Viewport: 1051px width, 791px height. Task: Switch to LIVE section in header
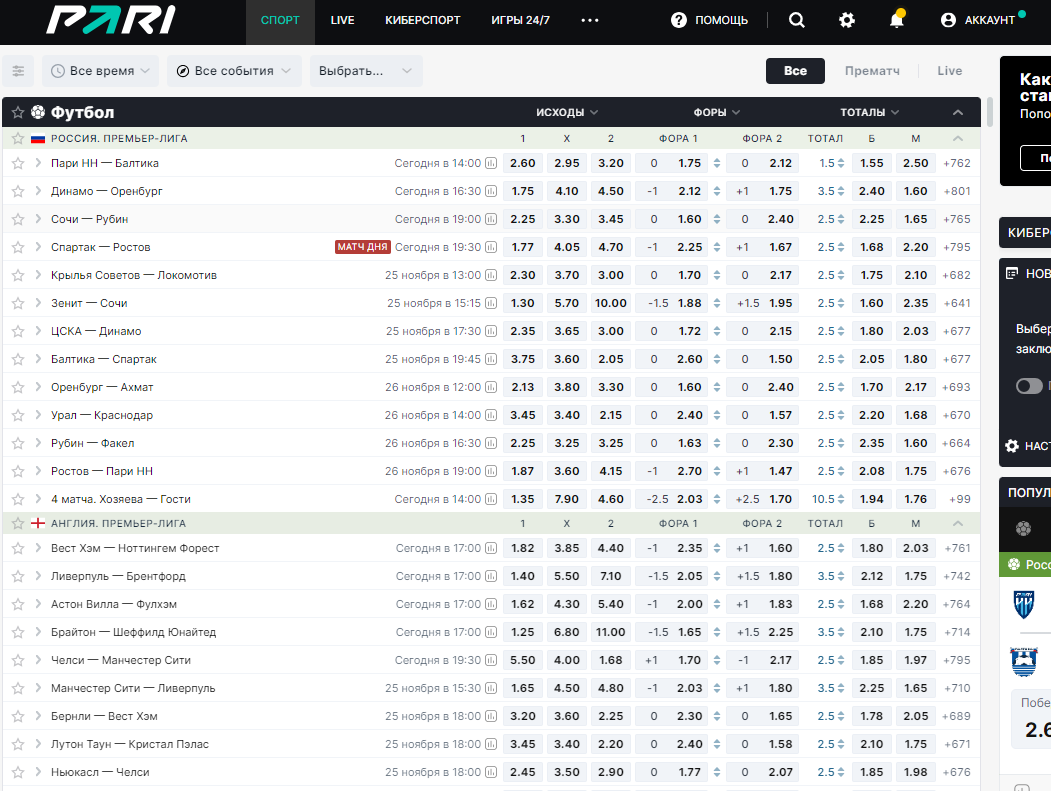pos(342,20)
